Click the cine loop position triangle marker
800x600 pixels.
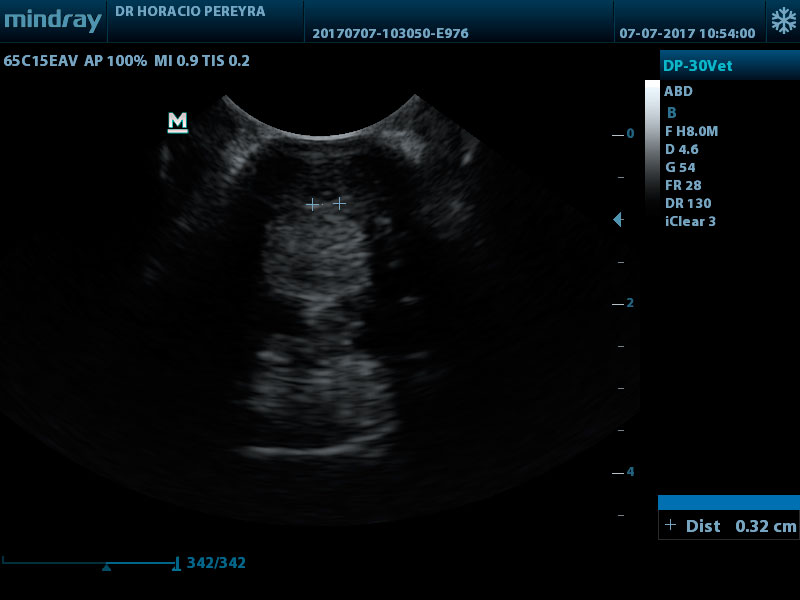coord(106,567)
